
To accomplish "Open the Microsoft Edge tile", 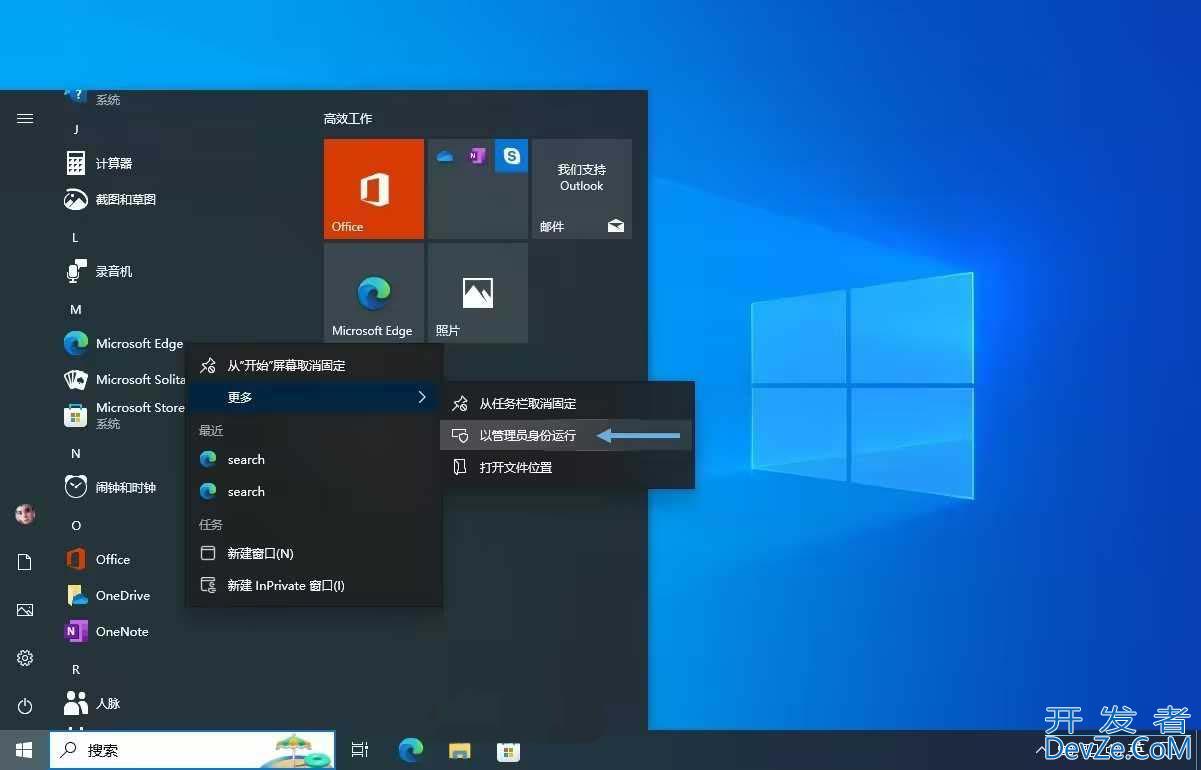I will pos(374,293).
